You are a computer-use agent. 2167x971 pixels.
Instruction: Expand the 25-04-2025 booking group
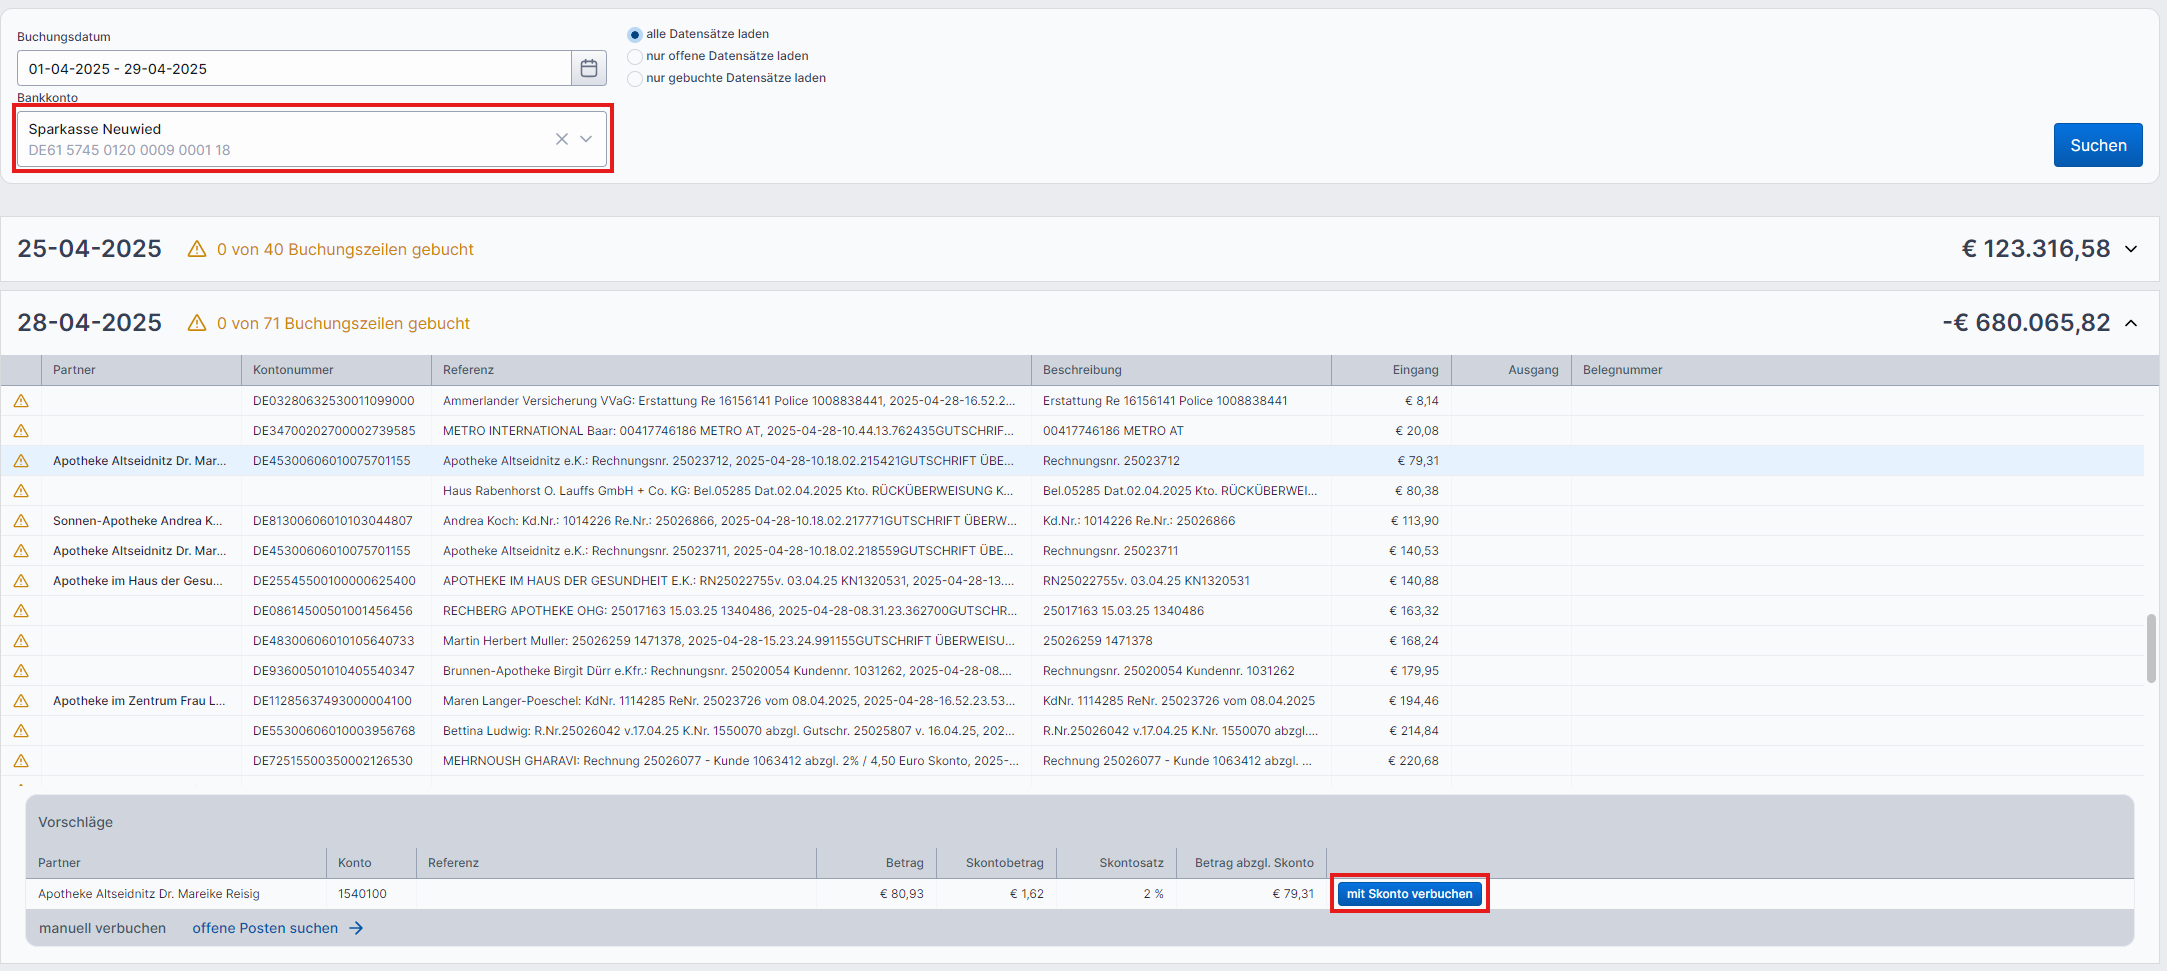2131,249
